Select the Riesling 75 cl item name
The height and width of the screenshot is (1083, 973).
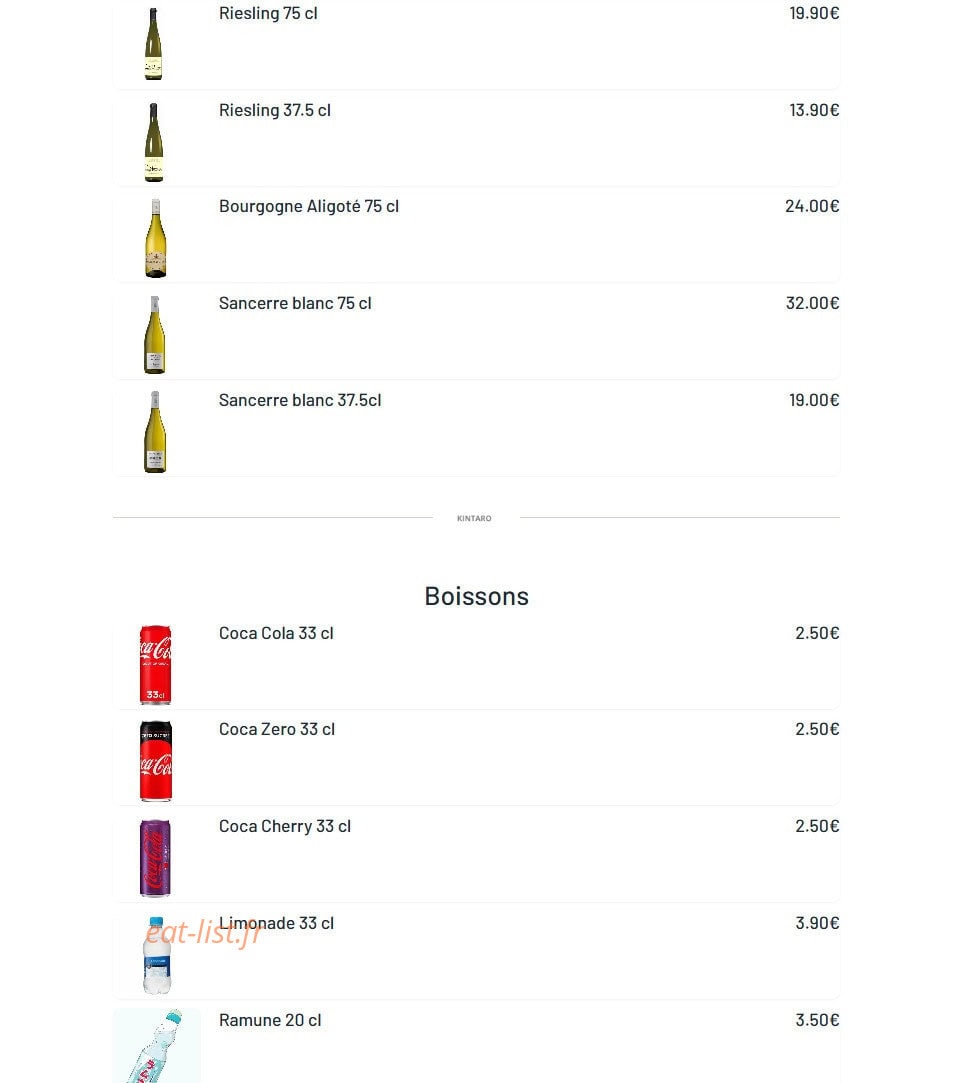[268, 13]
